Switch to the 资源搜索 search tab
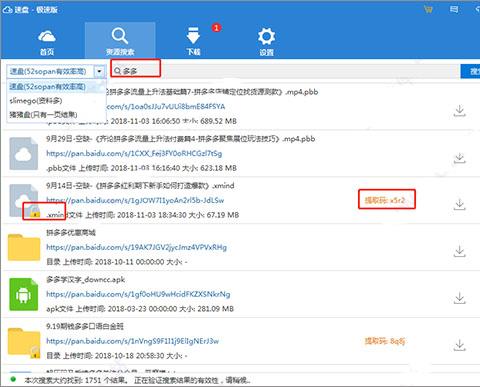 click(120, 41)
